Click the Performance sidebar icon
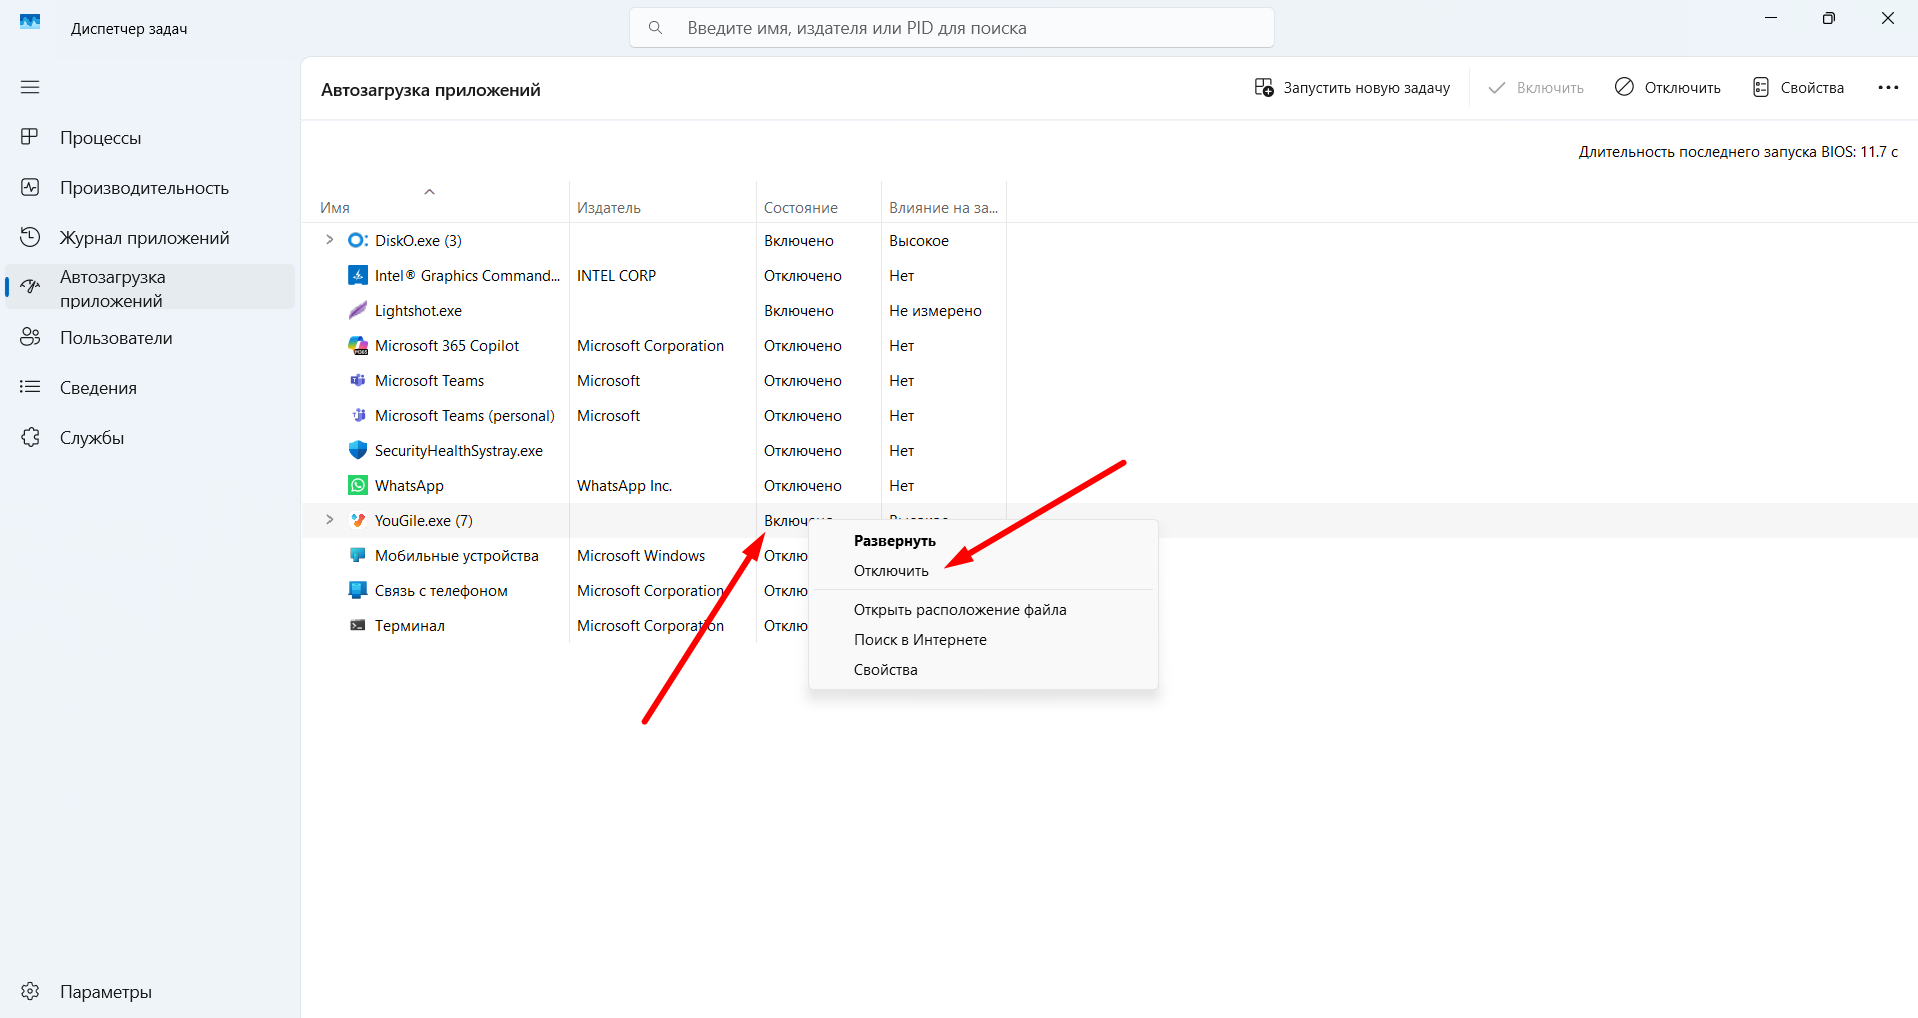 point(30,187)
